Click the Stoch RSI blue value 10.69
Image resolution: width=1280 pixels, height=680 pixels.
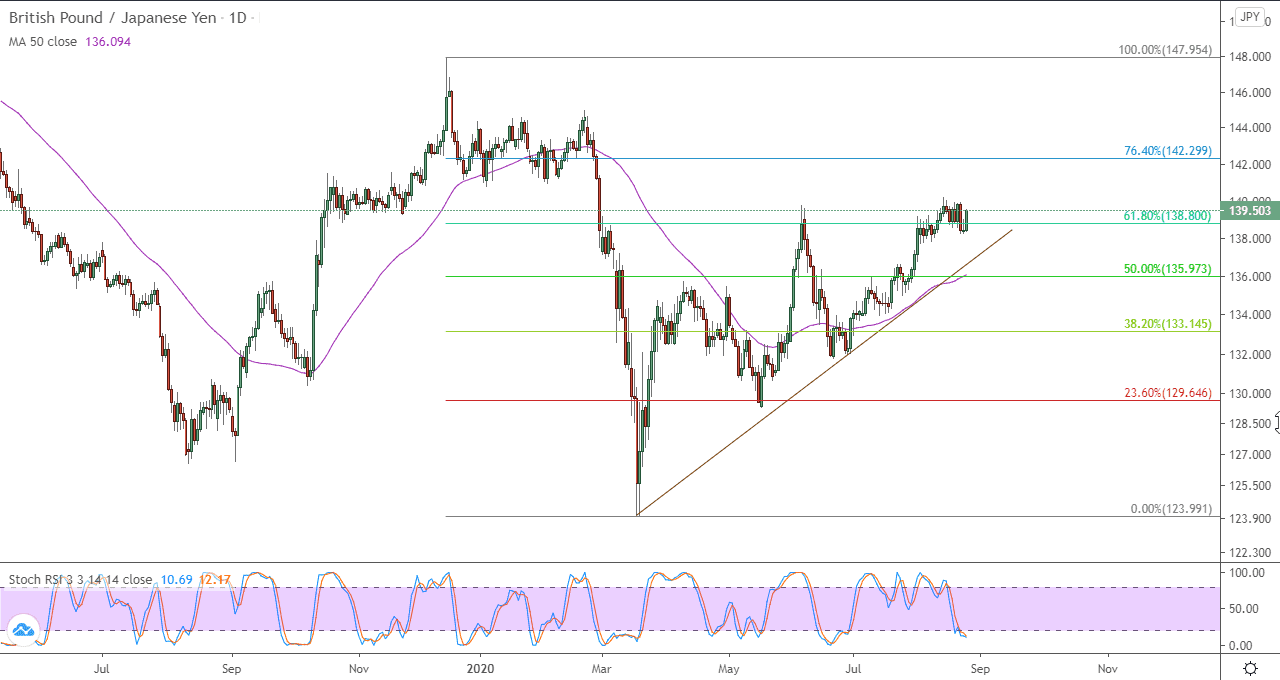(x=177, y=579)
